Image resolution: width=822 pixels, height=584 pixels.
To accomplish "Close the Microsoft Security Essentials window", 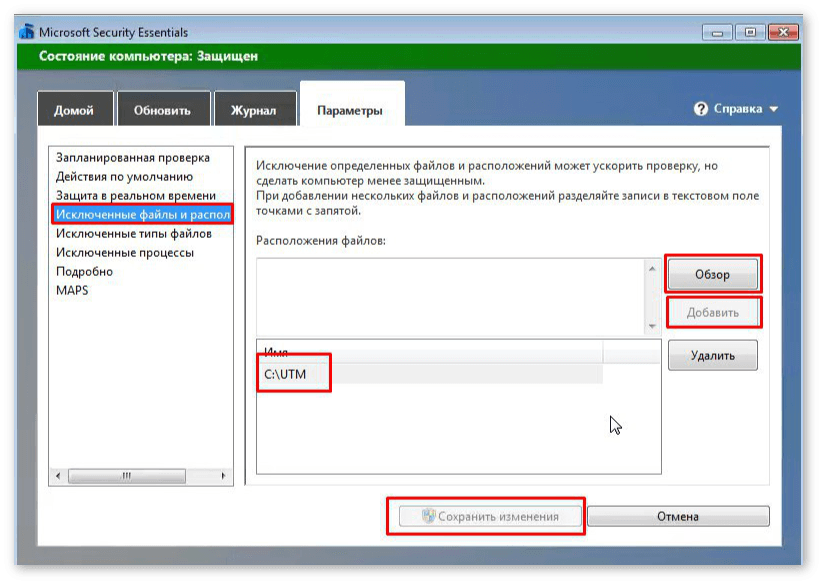I will 783,33.
